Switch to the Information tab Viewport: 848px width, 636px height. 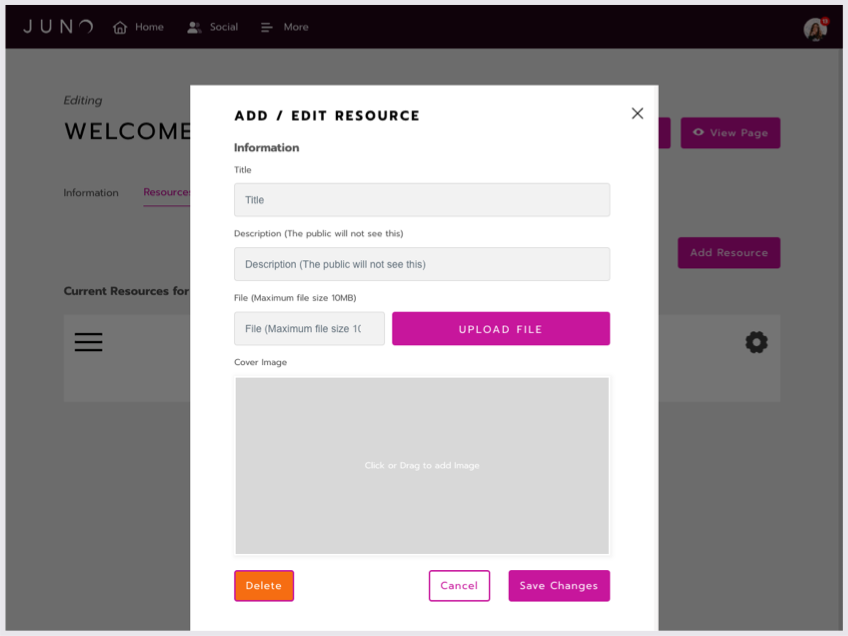(91, 193)
